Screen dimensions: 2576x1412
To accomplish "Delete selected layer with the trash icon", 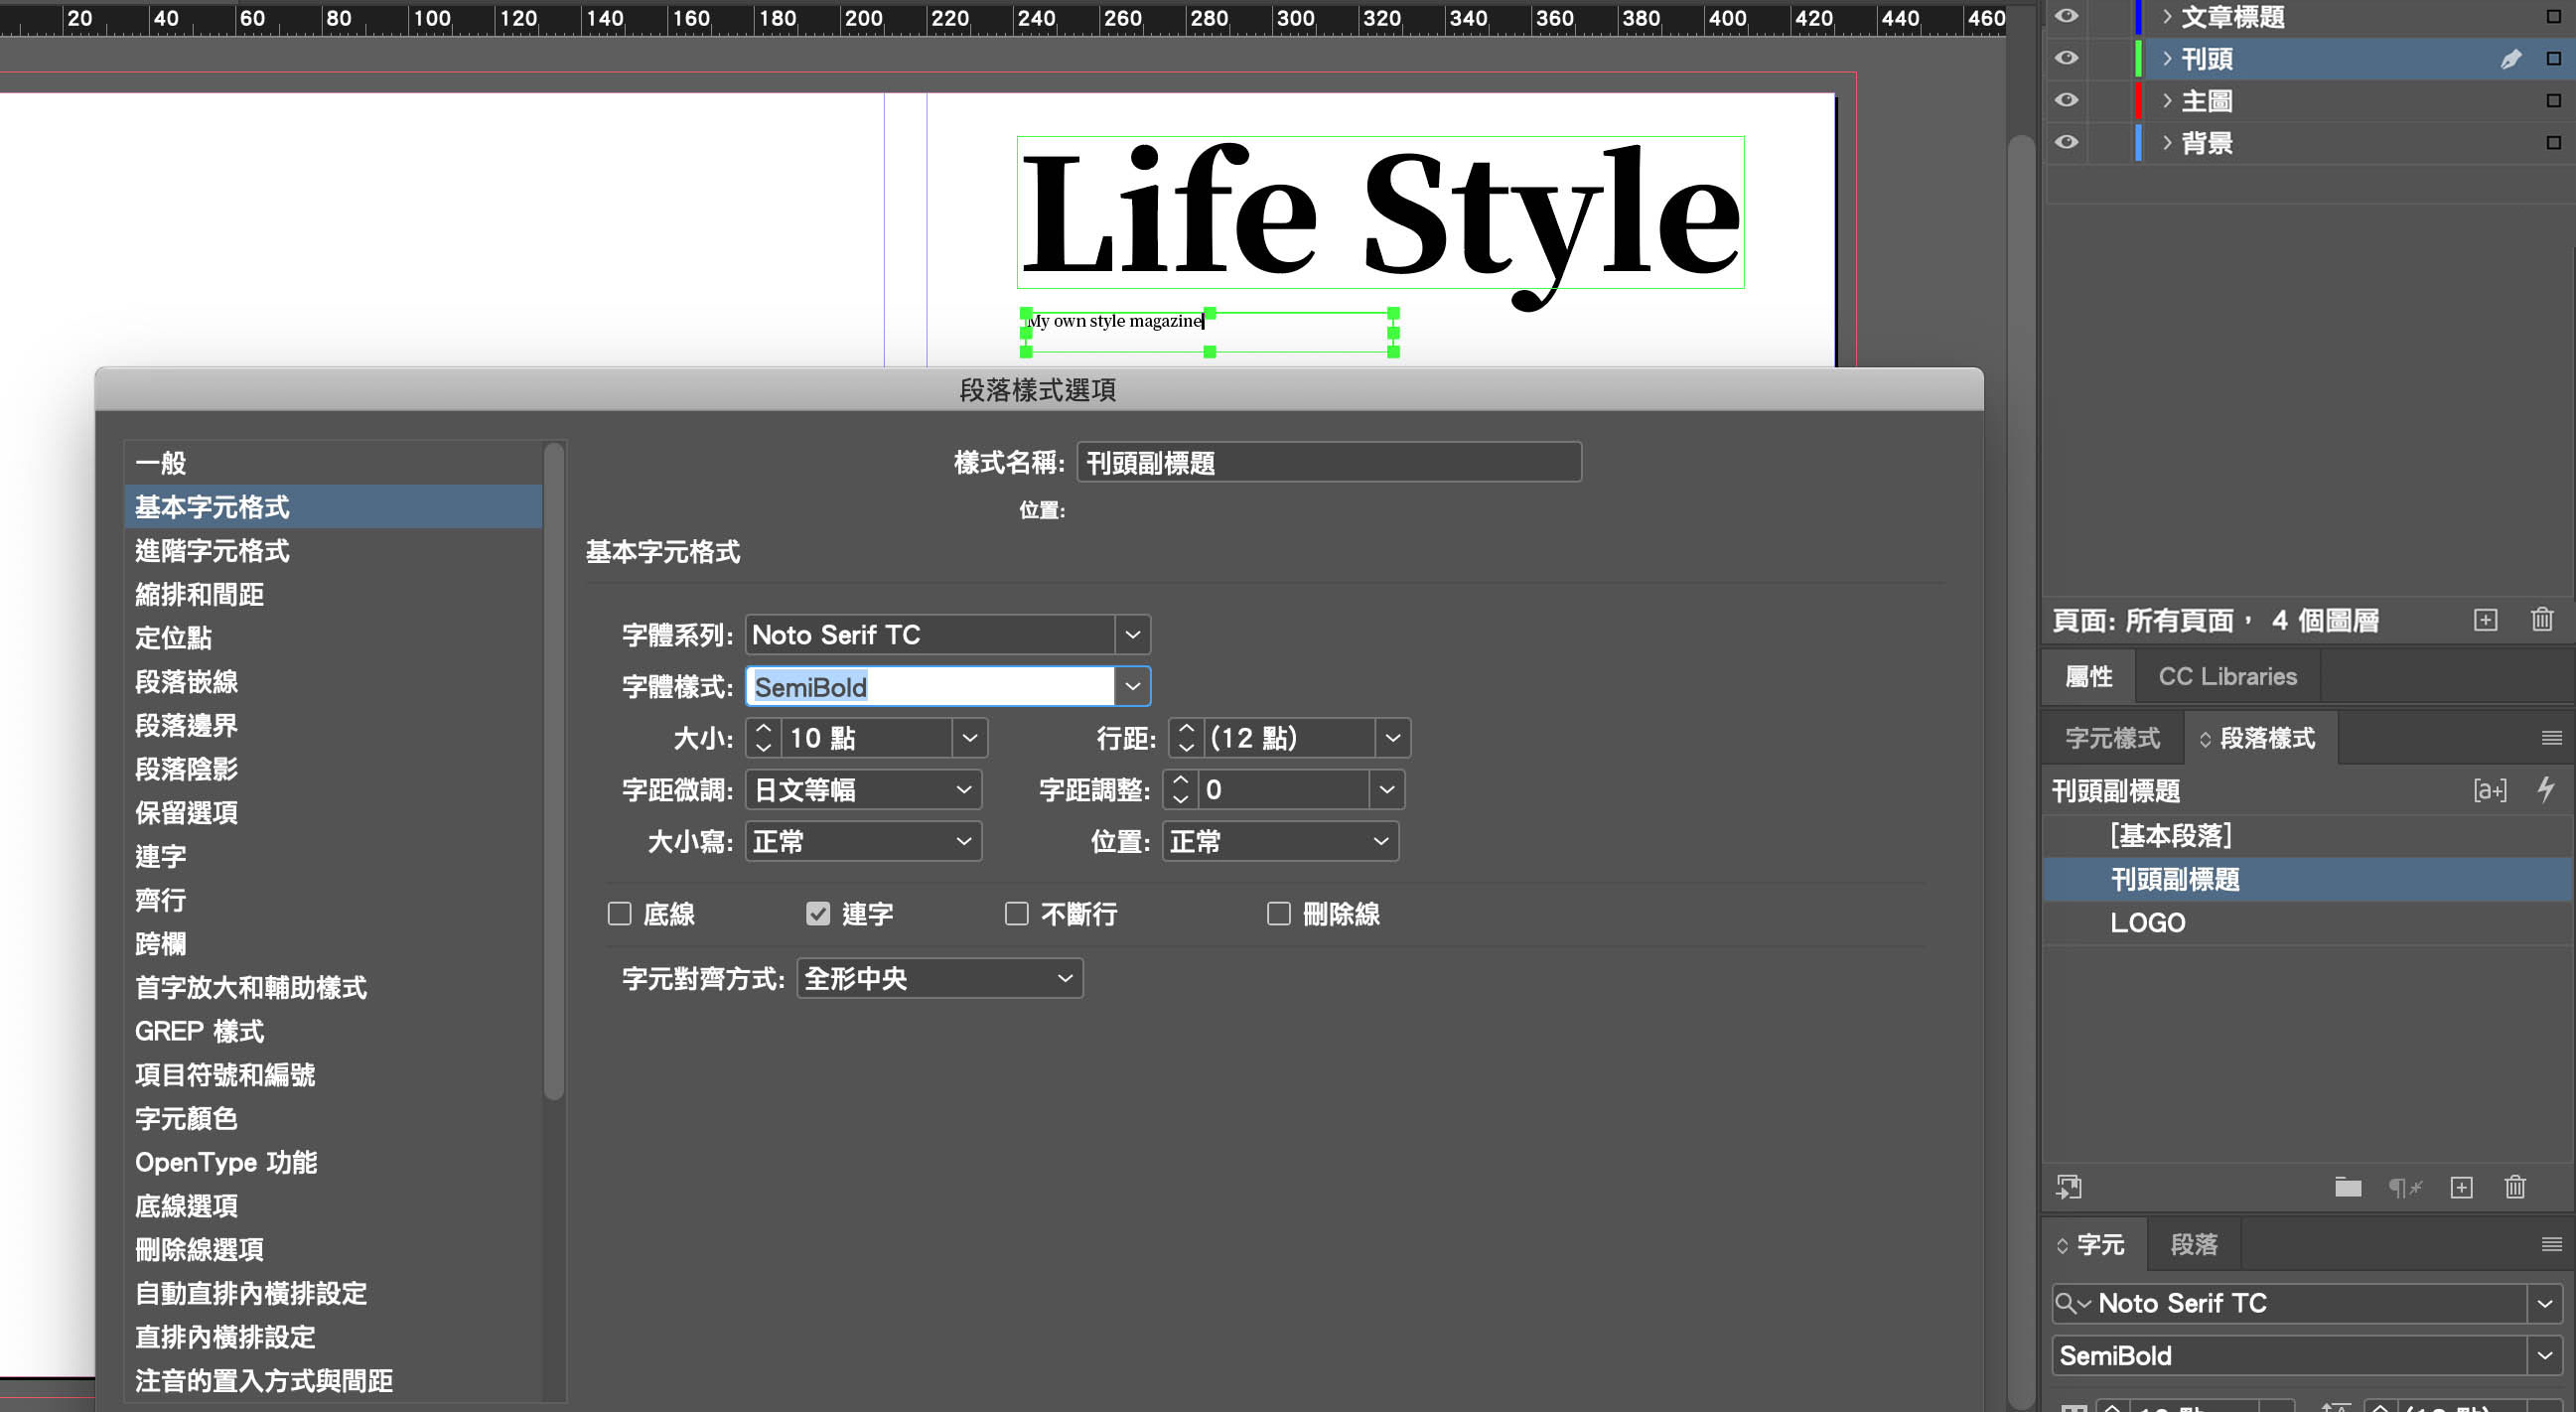I will pos(2541,620).
